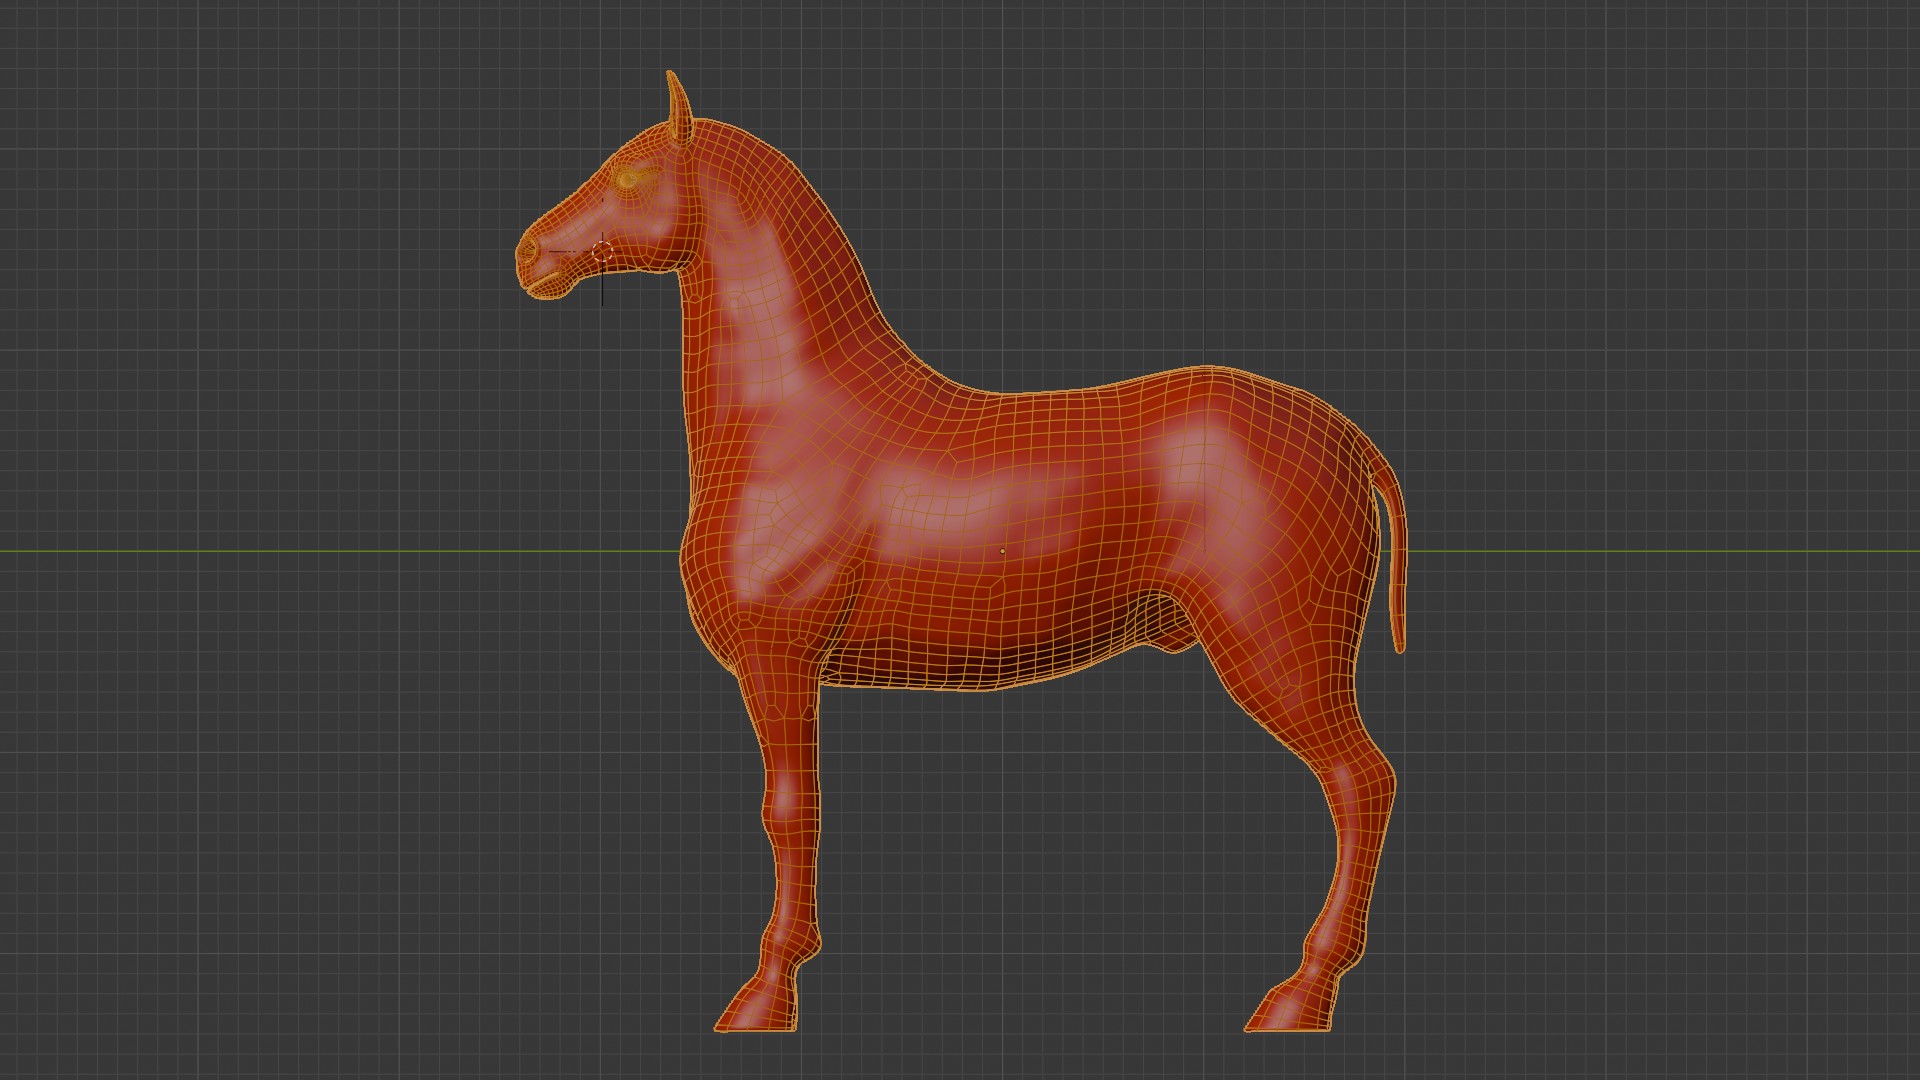Viewport: 1920px width, 1080px height.
Task: Click the object origin dot on belly
Action: pyautogui.click(x=1002, y=550)
